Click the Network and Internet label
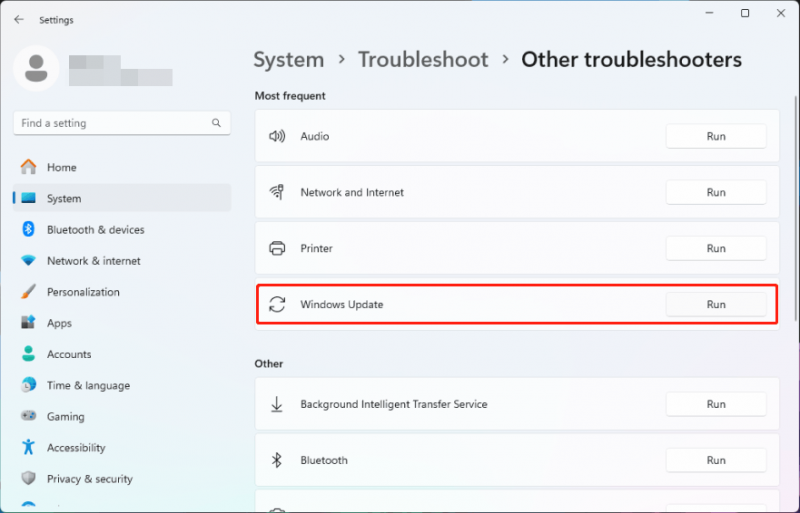The height and width of the screenshot is (513, 800). tap(352, 192)
